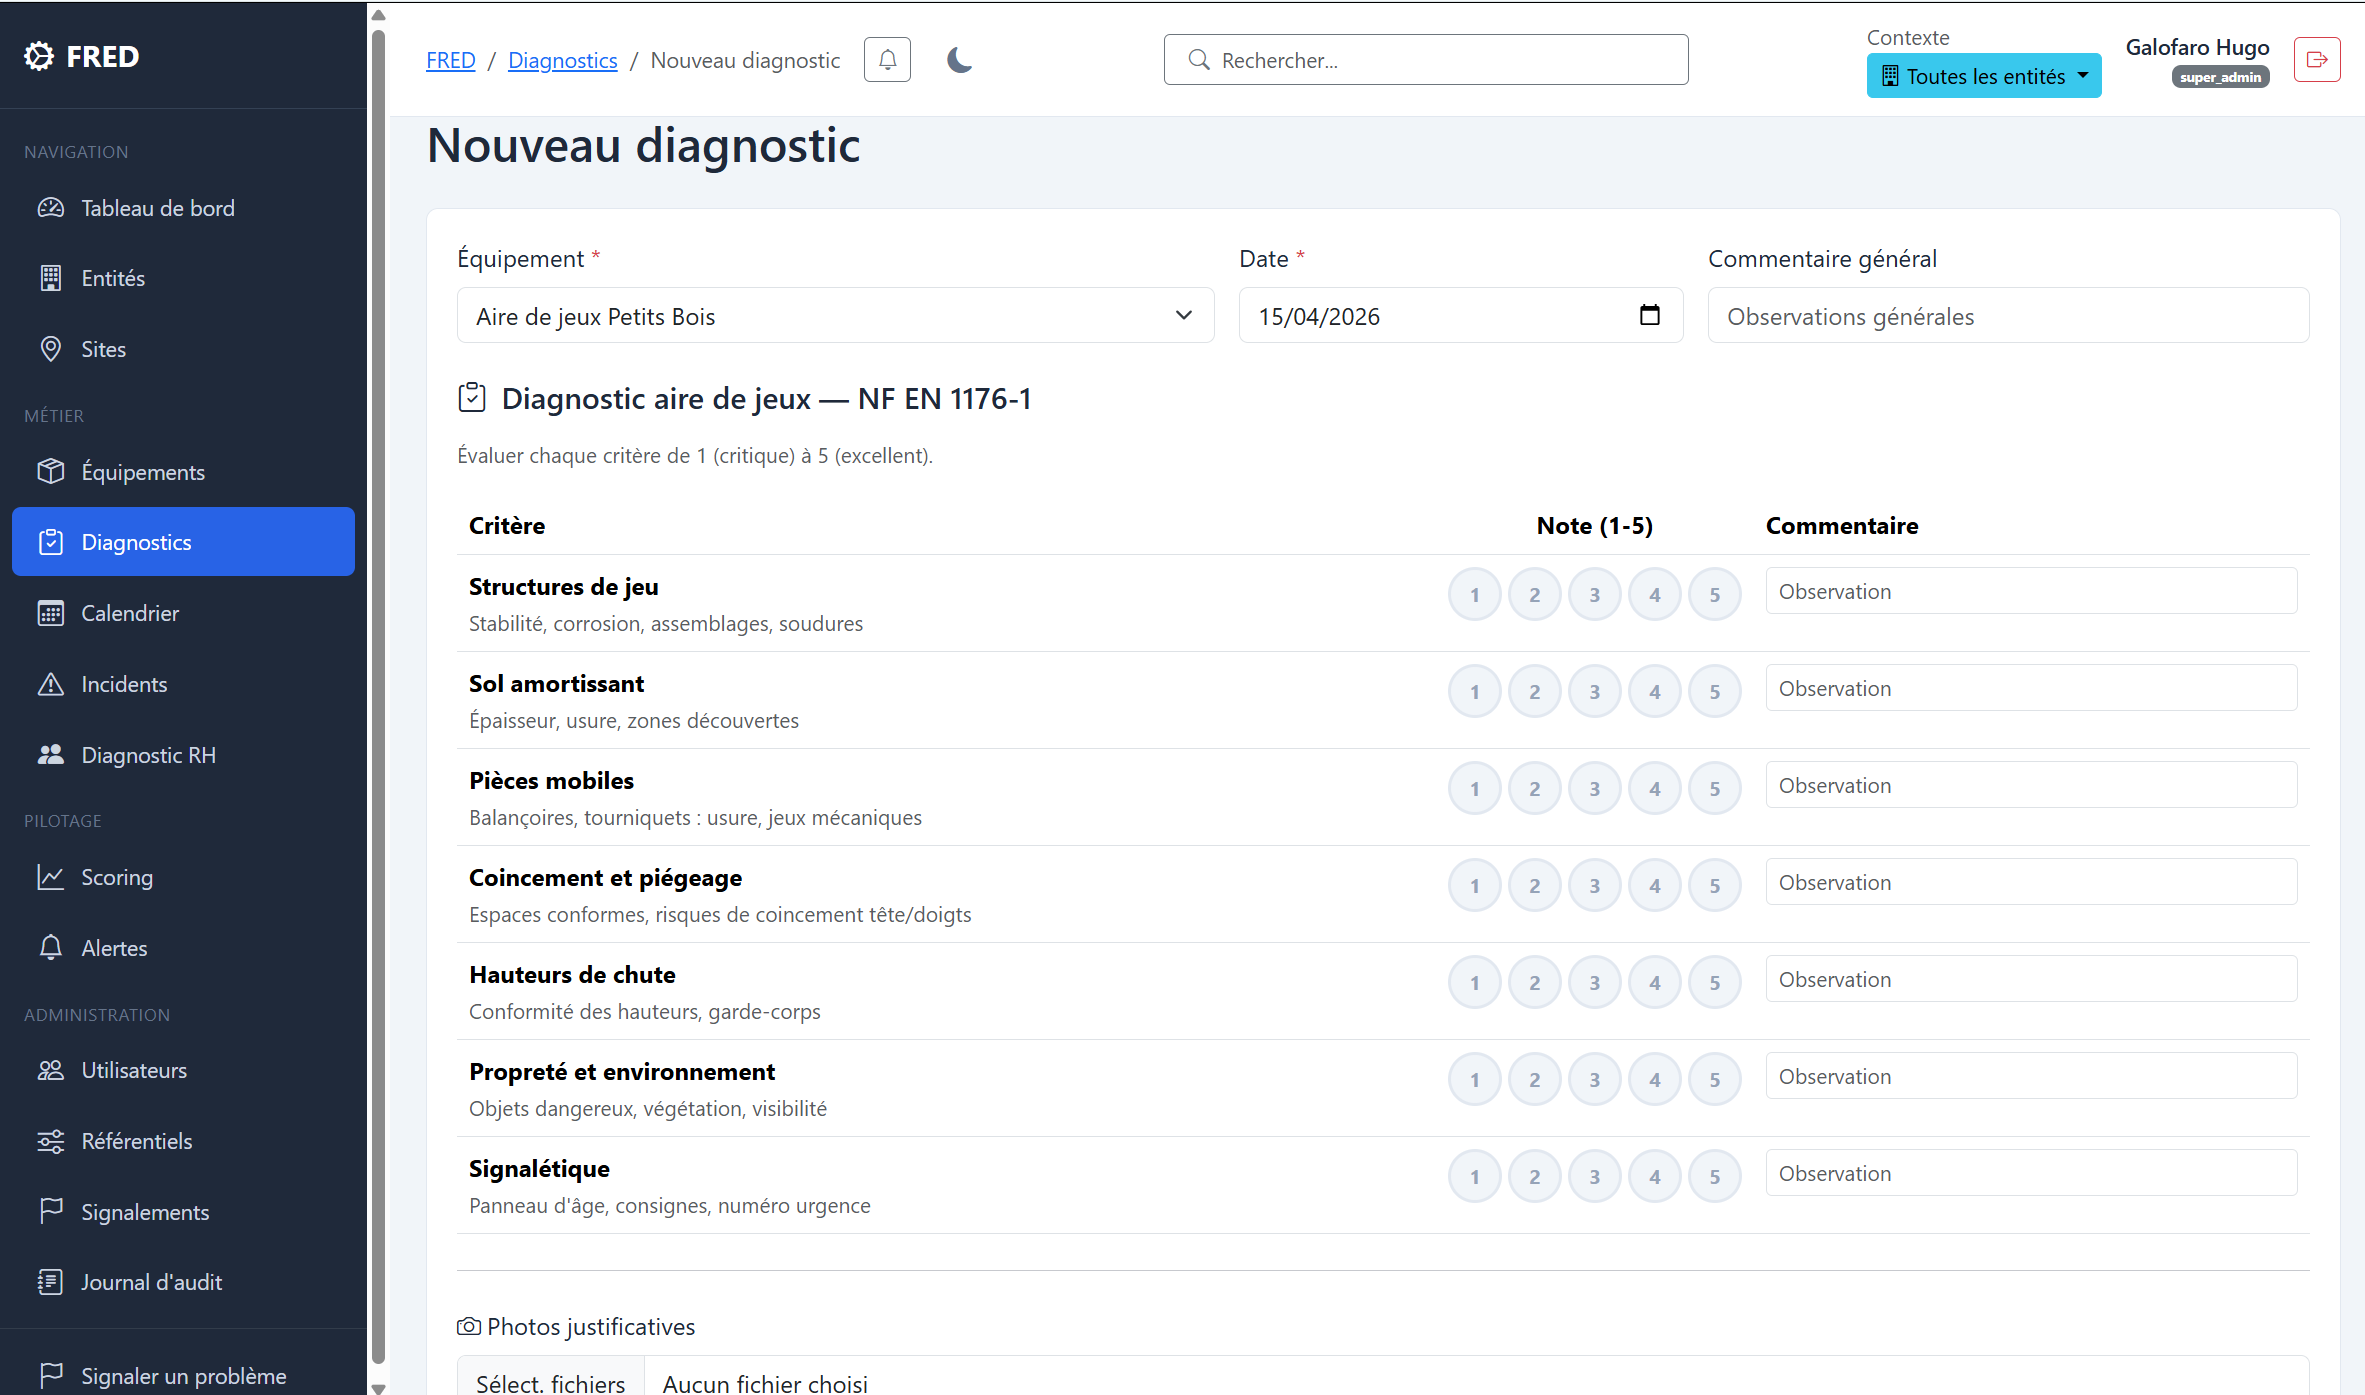Select note 1 for Sol amortissant
2365x1395 pixels.
click(1474, 690)
